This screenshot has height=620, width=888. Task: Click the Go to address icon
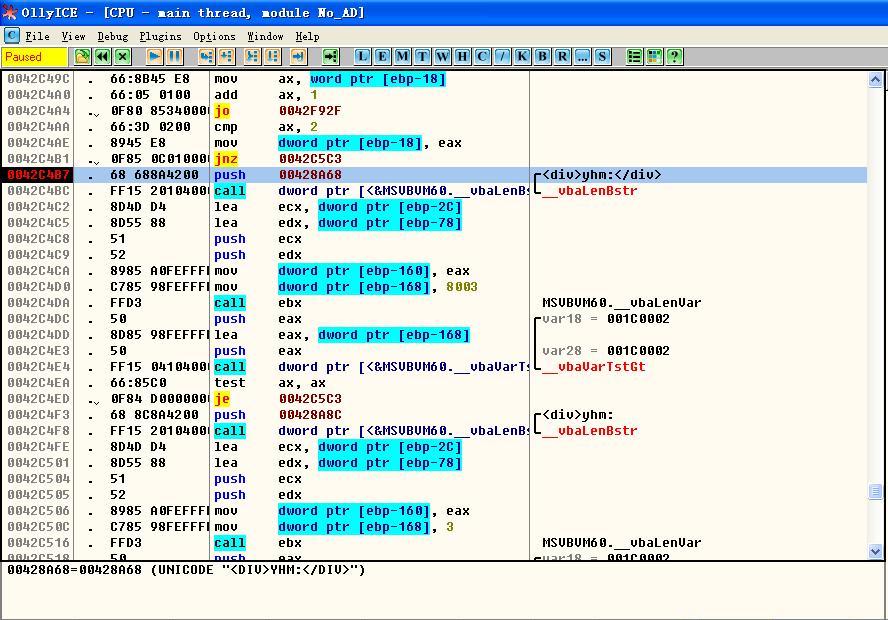pos(330,57)
